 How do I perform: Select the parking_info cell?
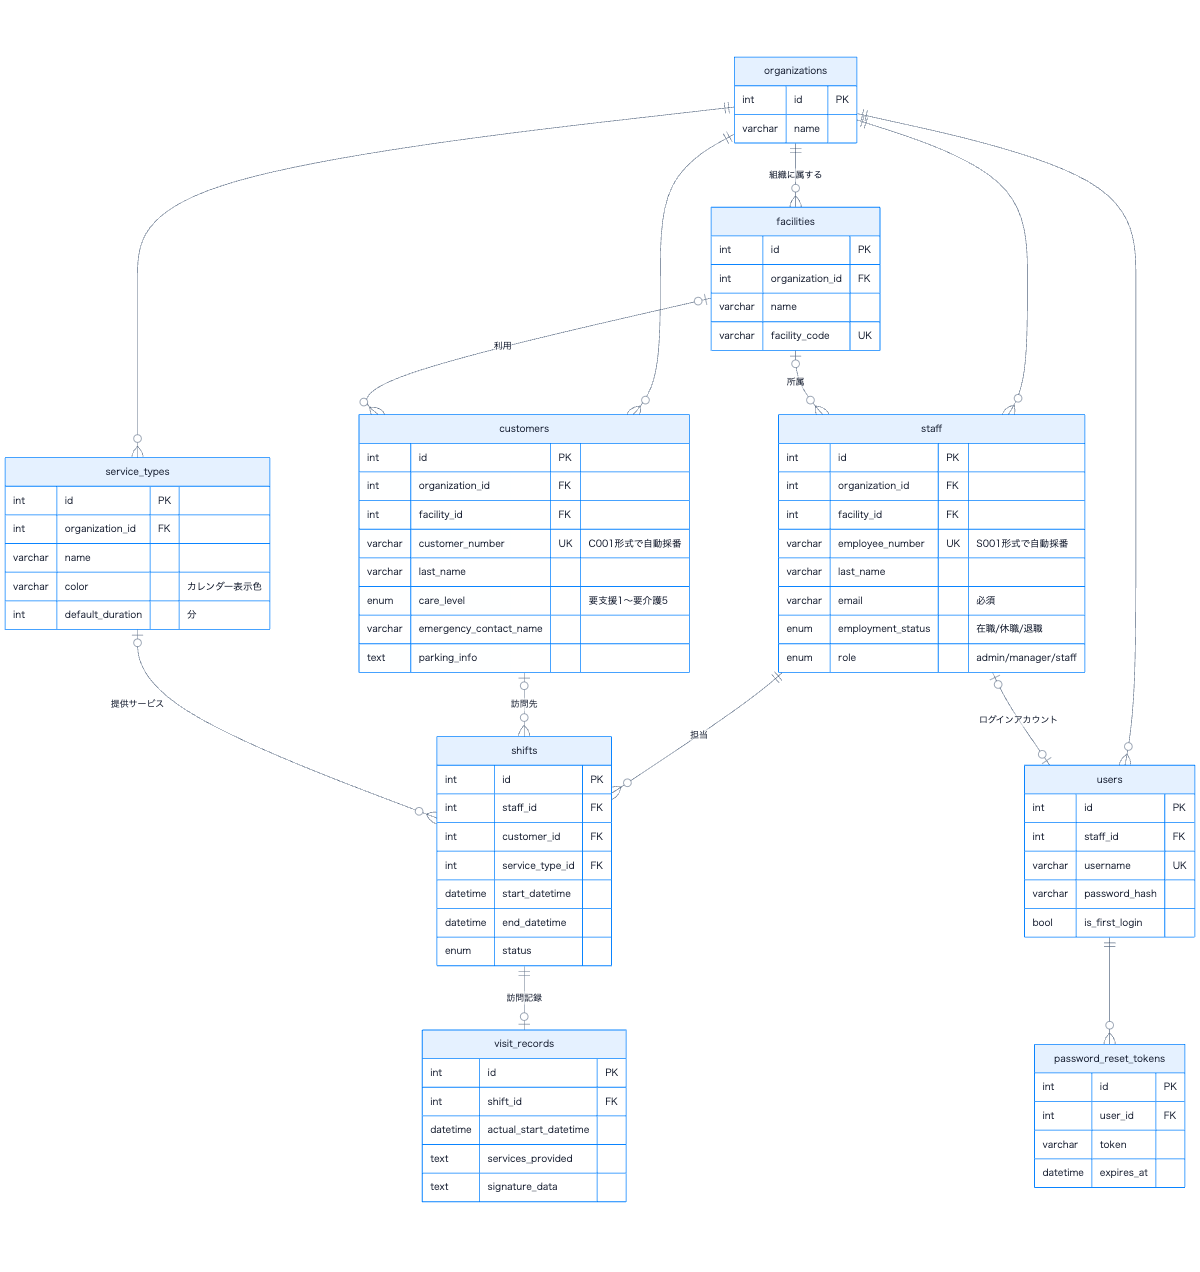point(480,658)
